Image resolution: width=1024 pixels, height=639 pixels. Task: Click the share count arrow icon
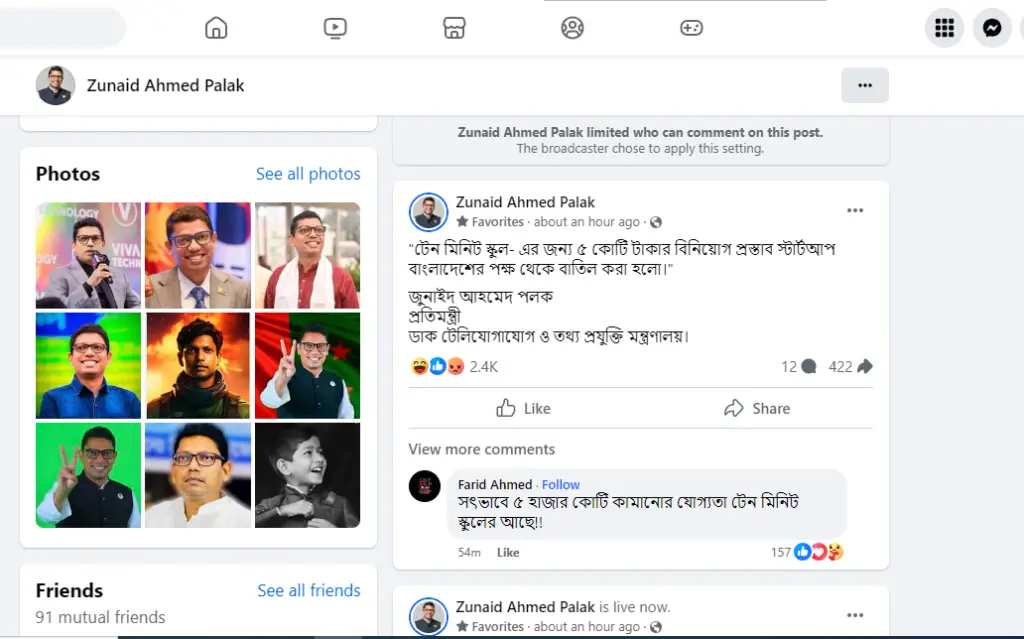[x=865, y=367]
